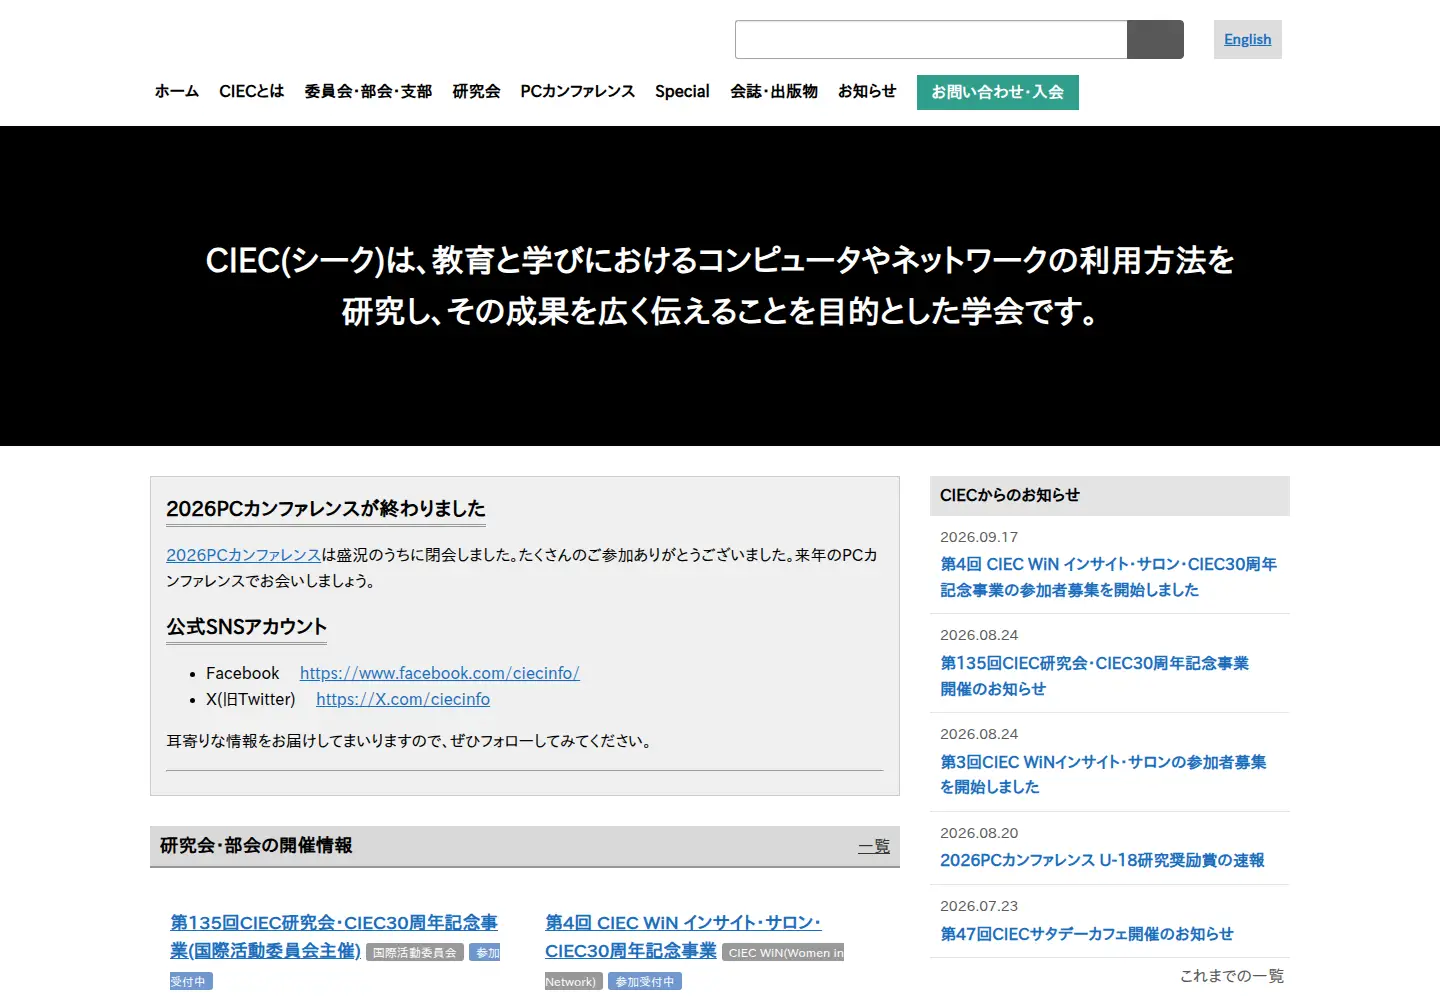Click the 研究会・部会の開催情報 section title
The image size is (1440, 1000).
[256, 846]
